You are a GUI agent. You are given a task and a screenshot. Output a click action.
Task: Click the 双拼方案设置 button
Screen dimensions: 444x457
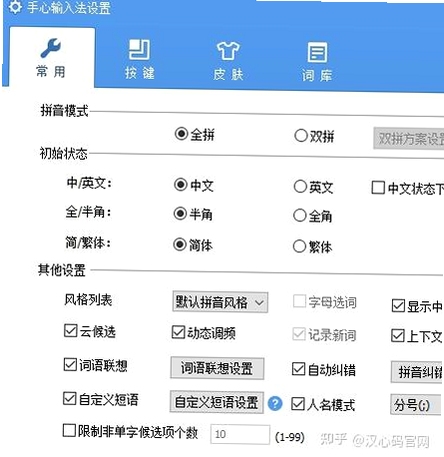point(409,138)
